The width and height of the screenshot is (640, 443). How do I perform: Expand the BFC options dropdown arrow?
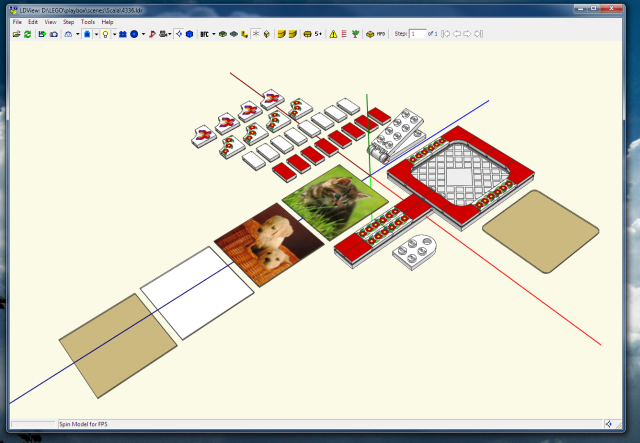click(x=213, y=33)
